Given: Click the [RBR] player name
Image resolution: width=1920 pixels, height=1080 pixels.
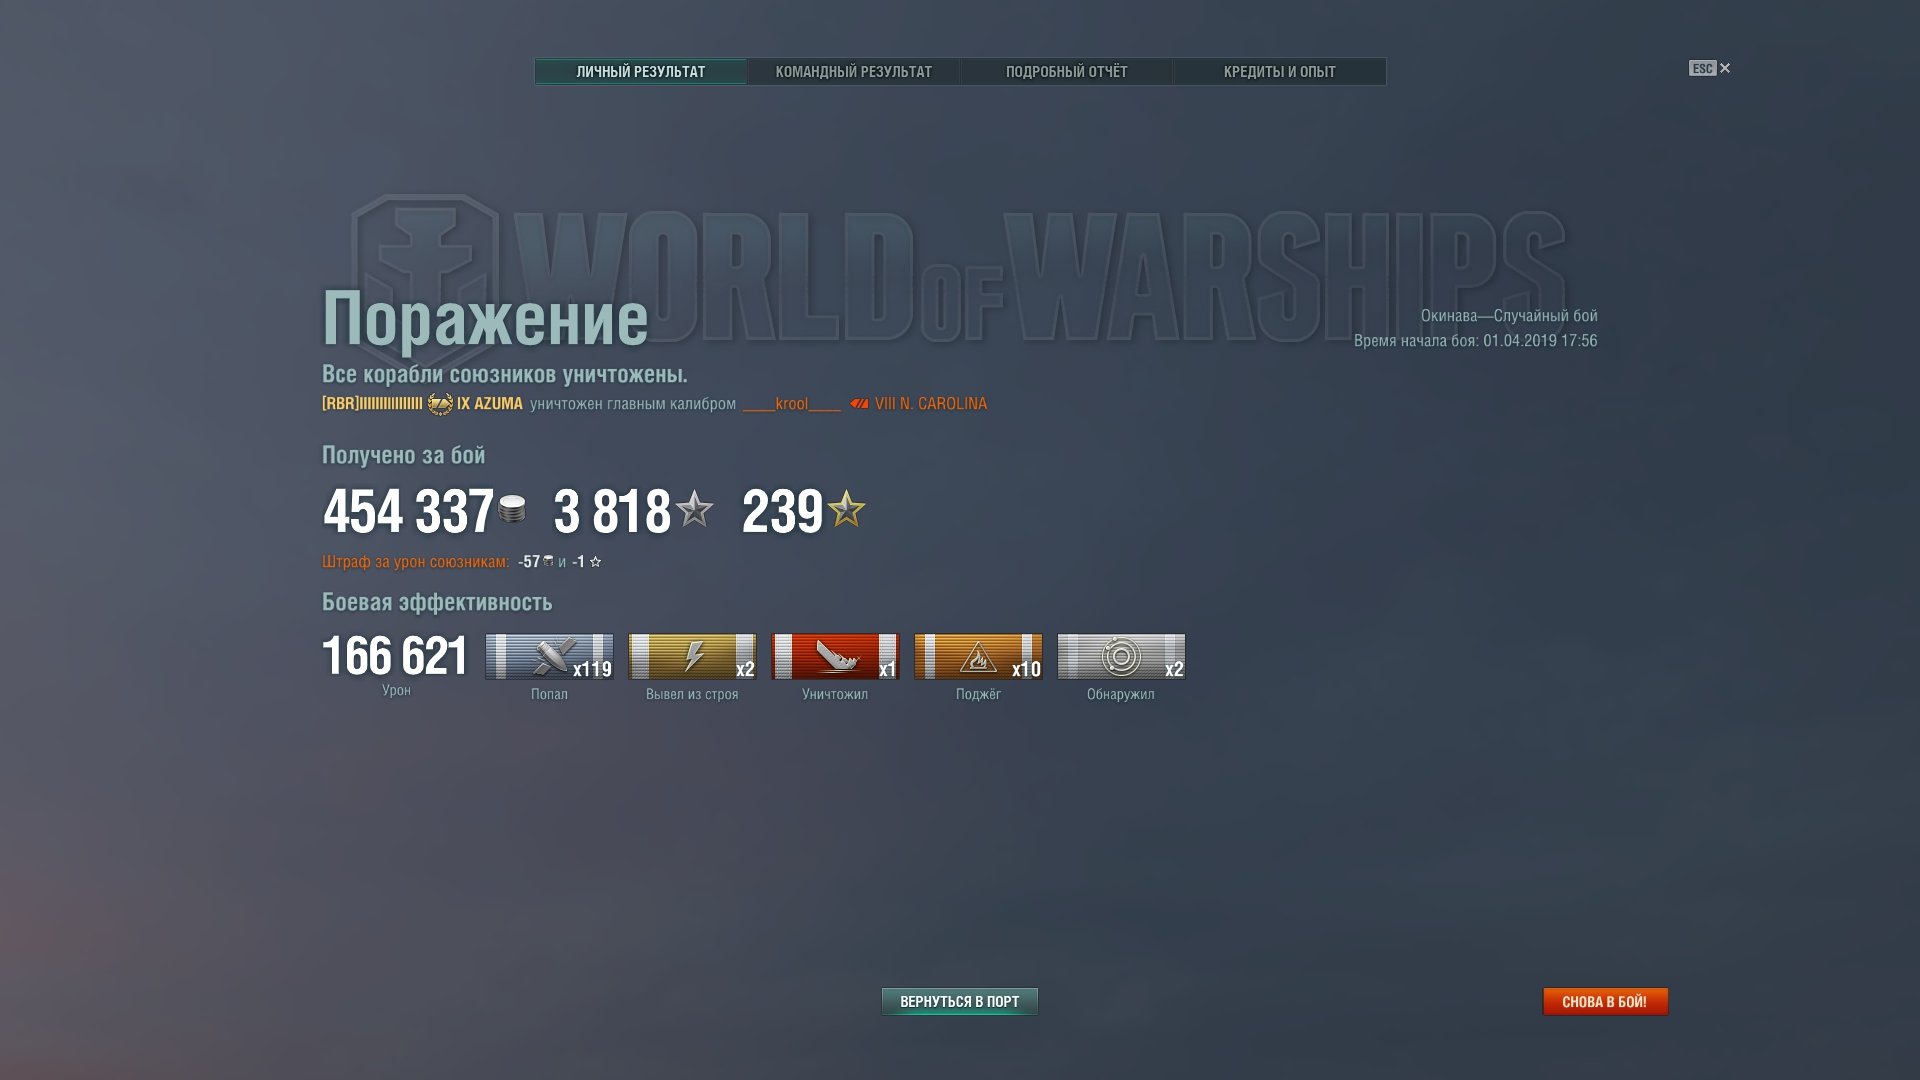Looking at the screenshot, I should [x=372, y=404].
